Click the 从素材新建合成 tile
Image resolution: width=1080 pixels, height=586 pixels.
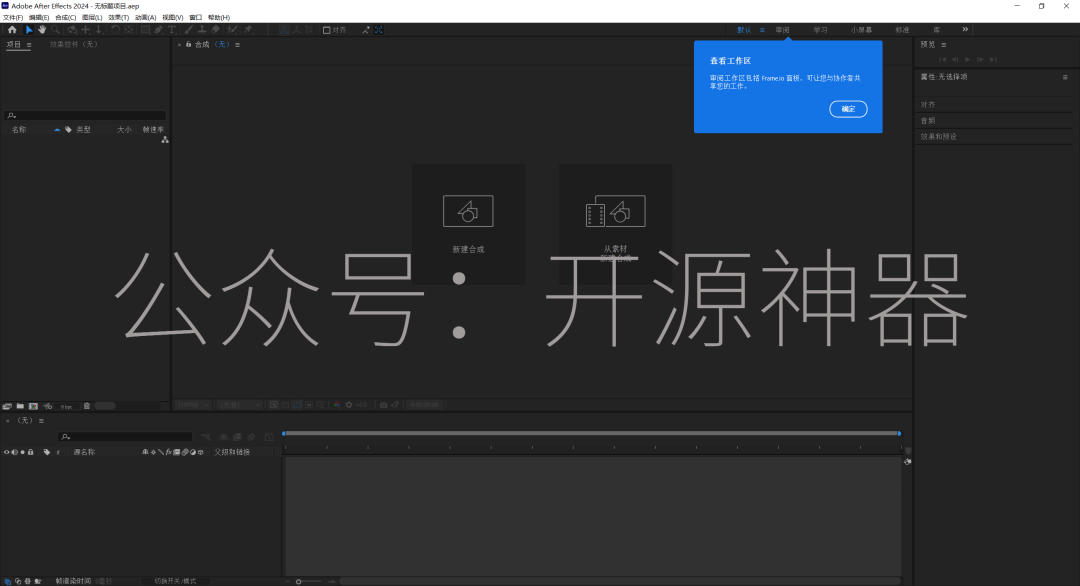click(x=616, y=224)
